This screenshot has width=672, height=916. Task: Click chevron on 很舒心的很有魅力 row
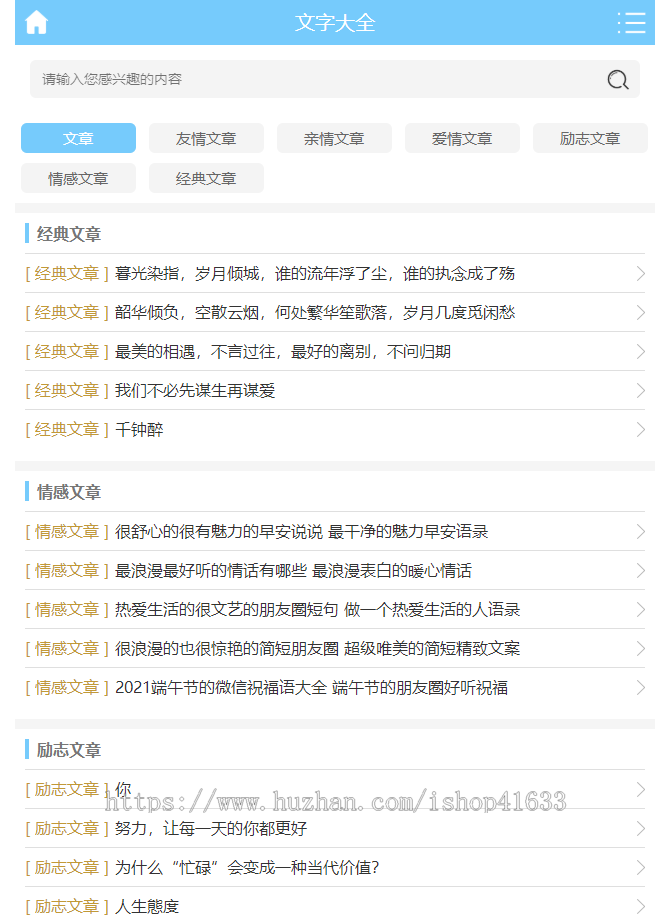(x=640, y=532)
